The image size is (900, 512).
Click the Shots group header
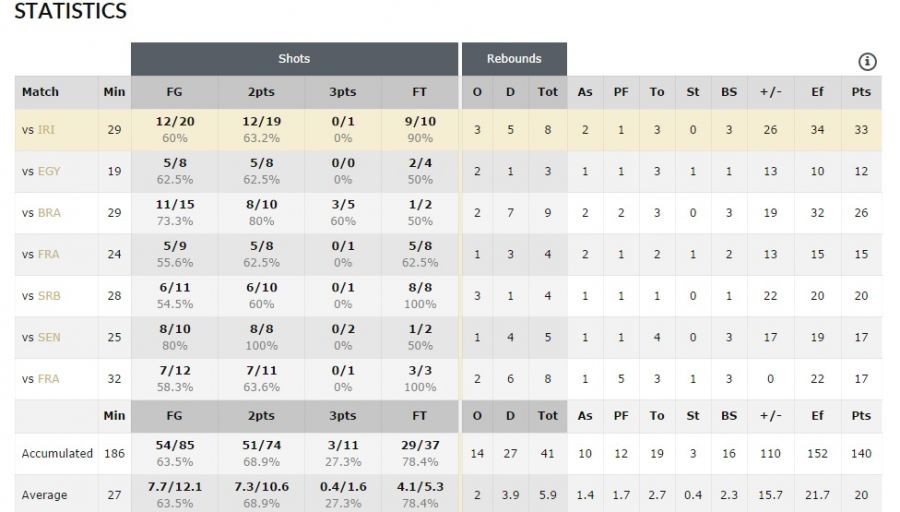point(294,59)
